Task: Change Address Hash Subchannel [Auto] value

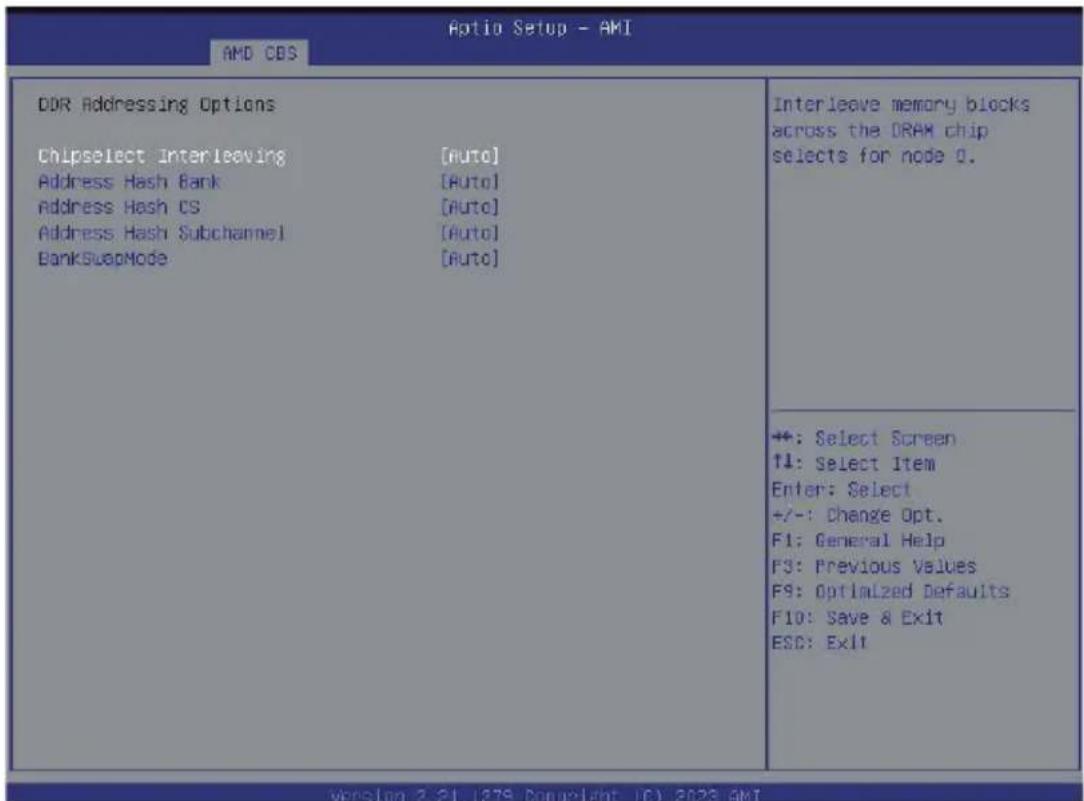Action: (x=469, y=233)
